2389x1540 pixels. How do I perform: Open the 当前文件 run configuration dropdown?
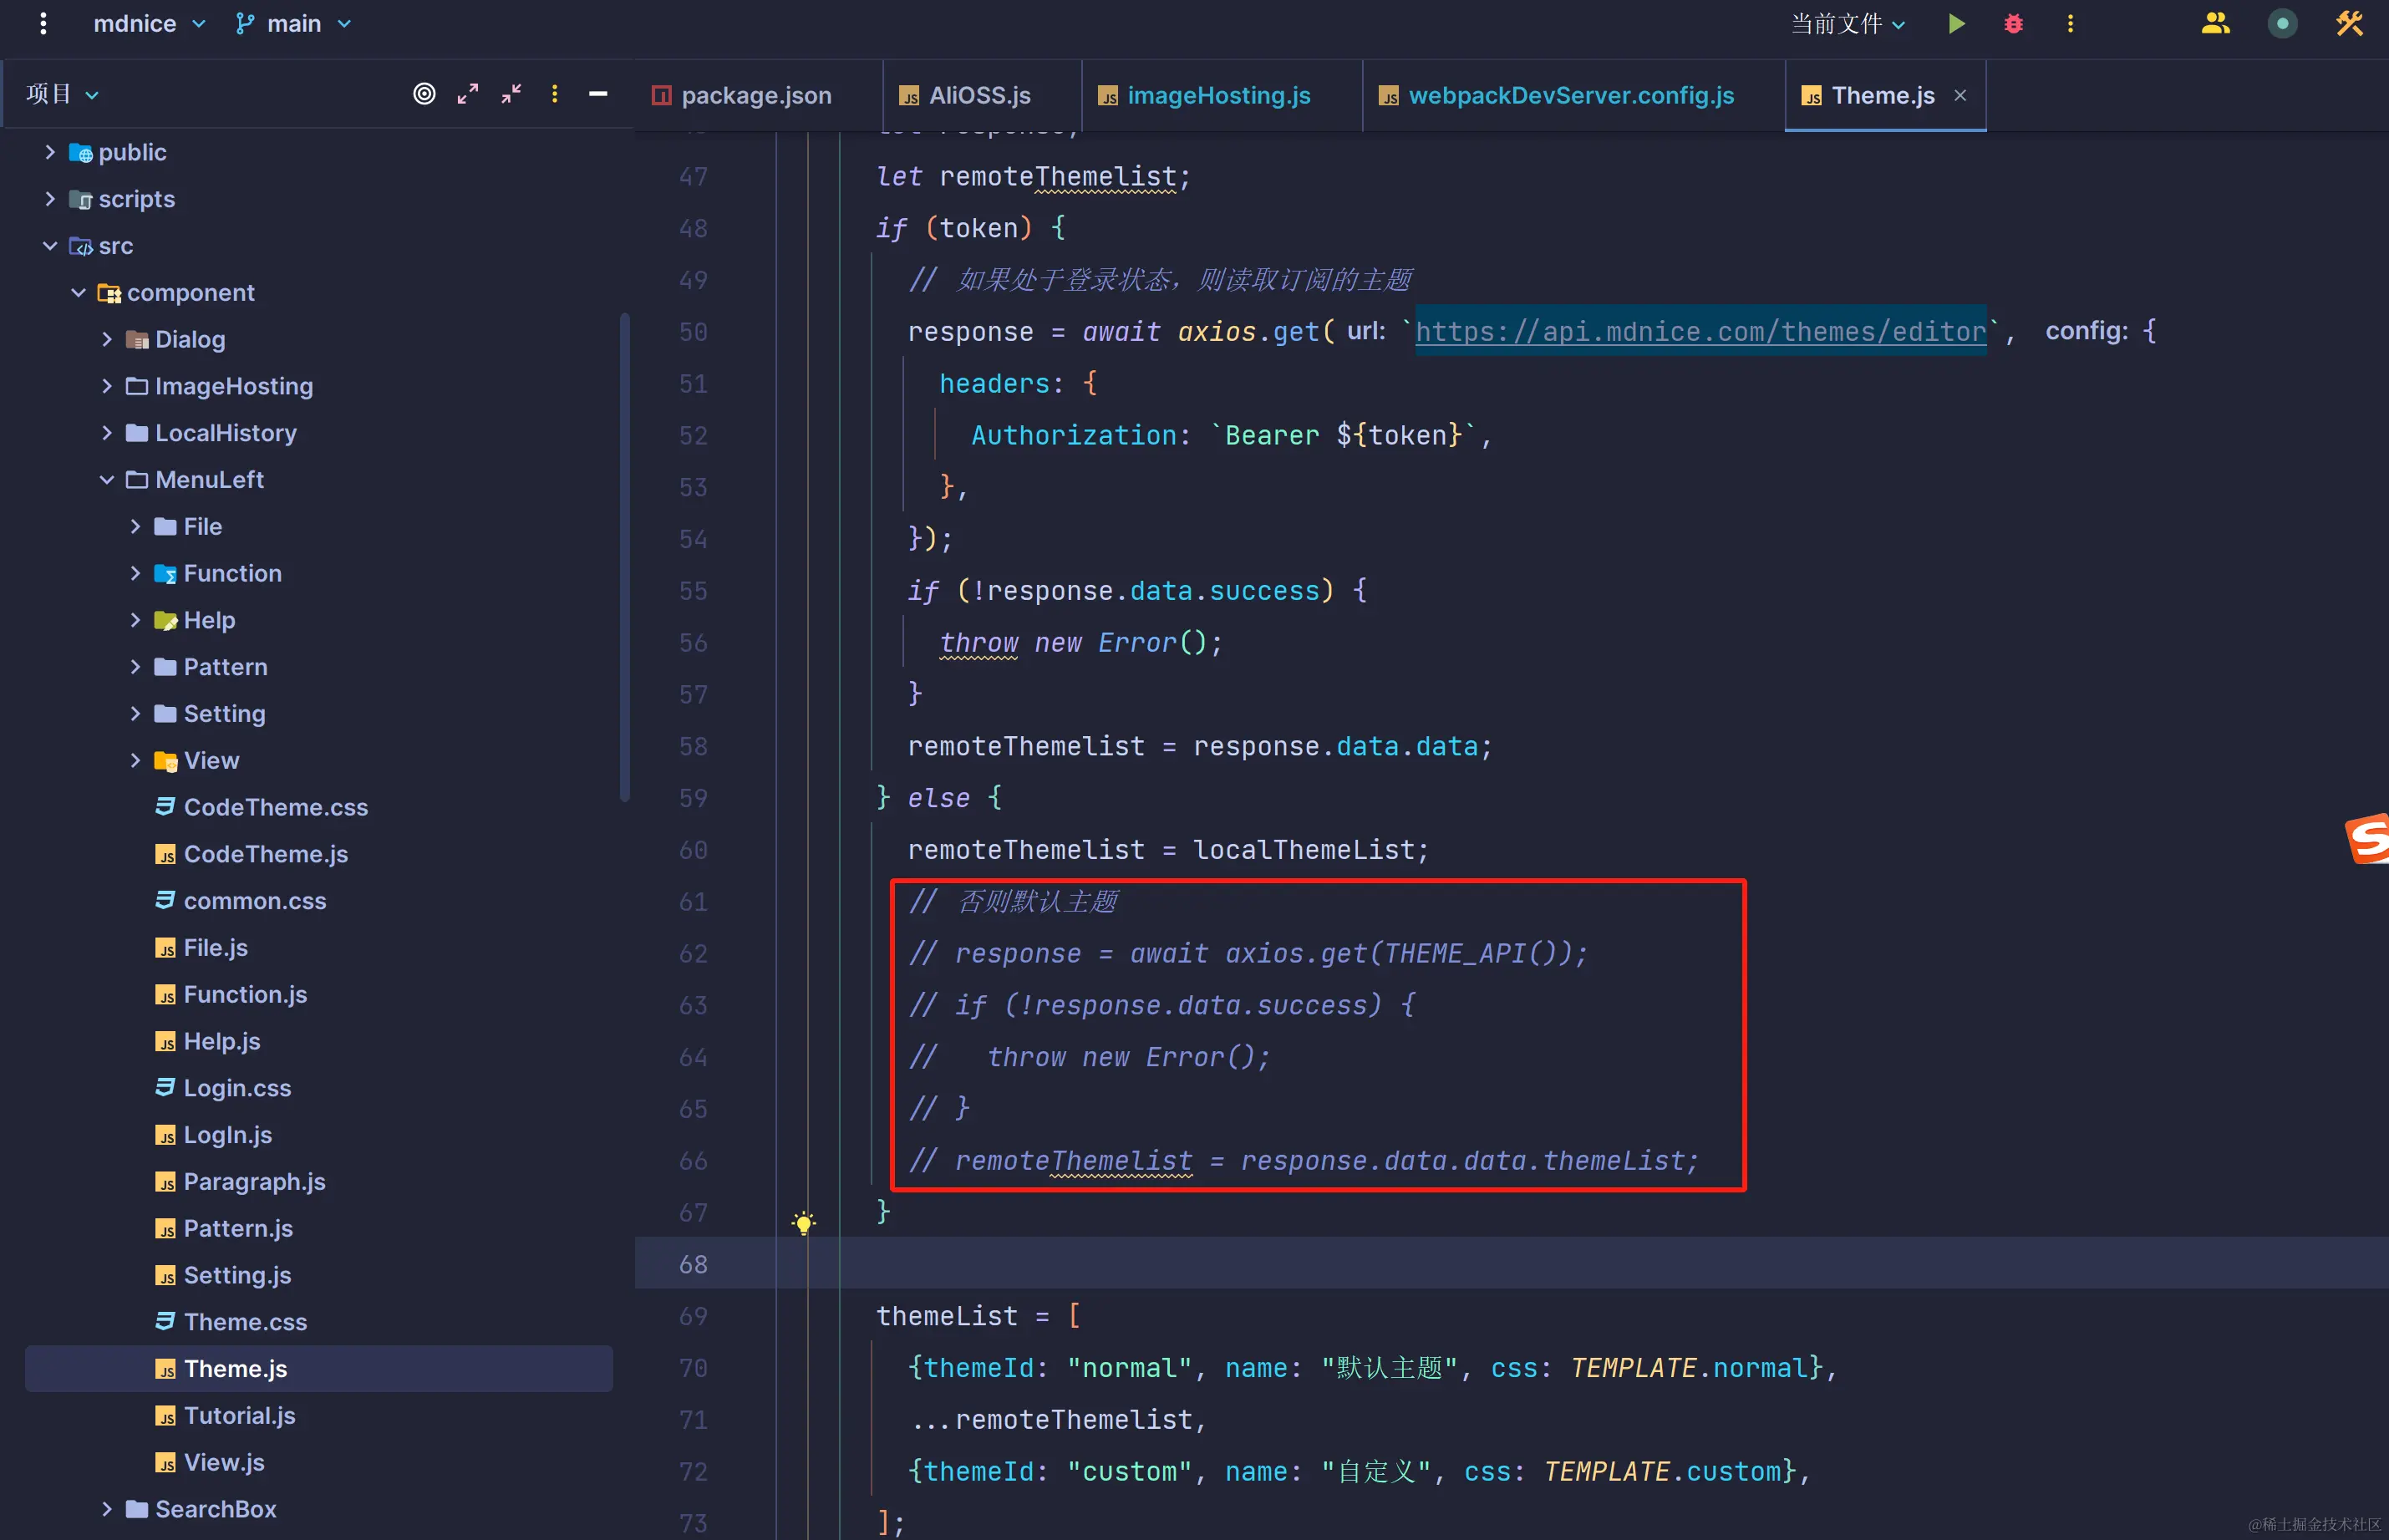1847,23
